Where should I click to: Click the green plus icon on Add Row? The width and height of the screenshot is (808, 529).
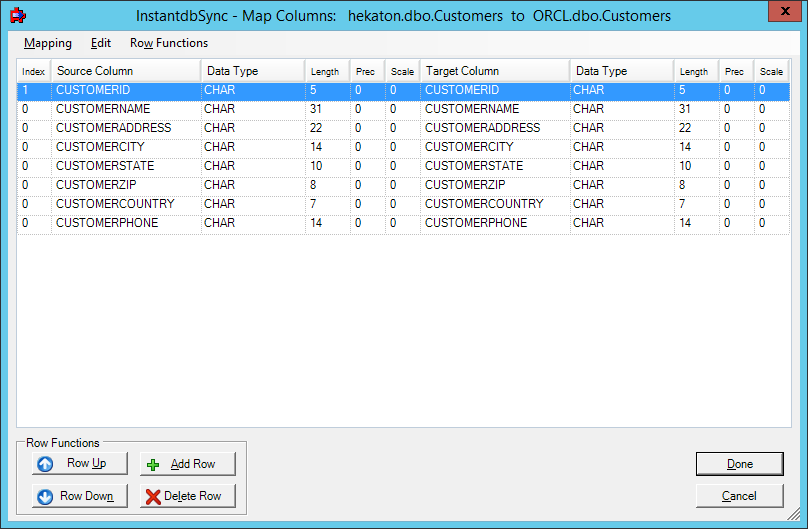coord(153,465)
